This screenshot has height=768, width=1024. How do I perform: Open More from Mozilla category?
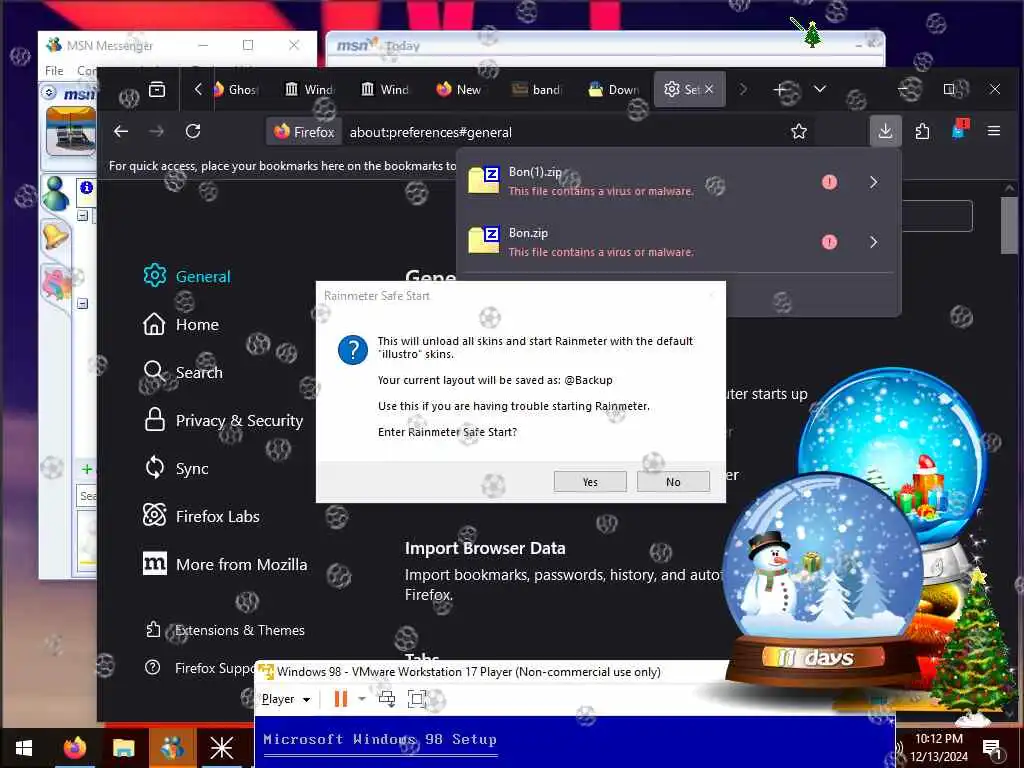point(225,564)
